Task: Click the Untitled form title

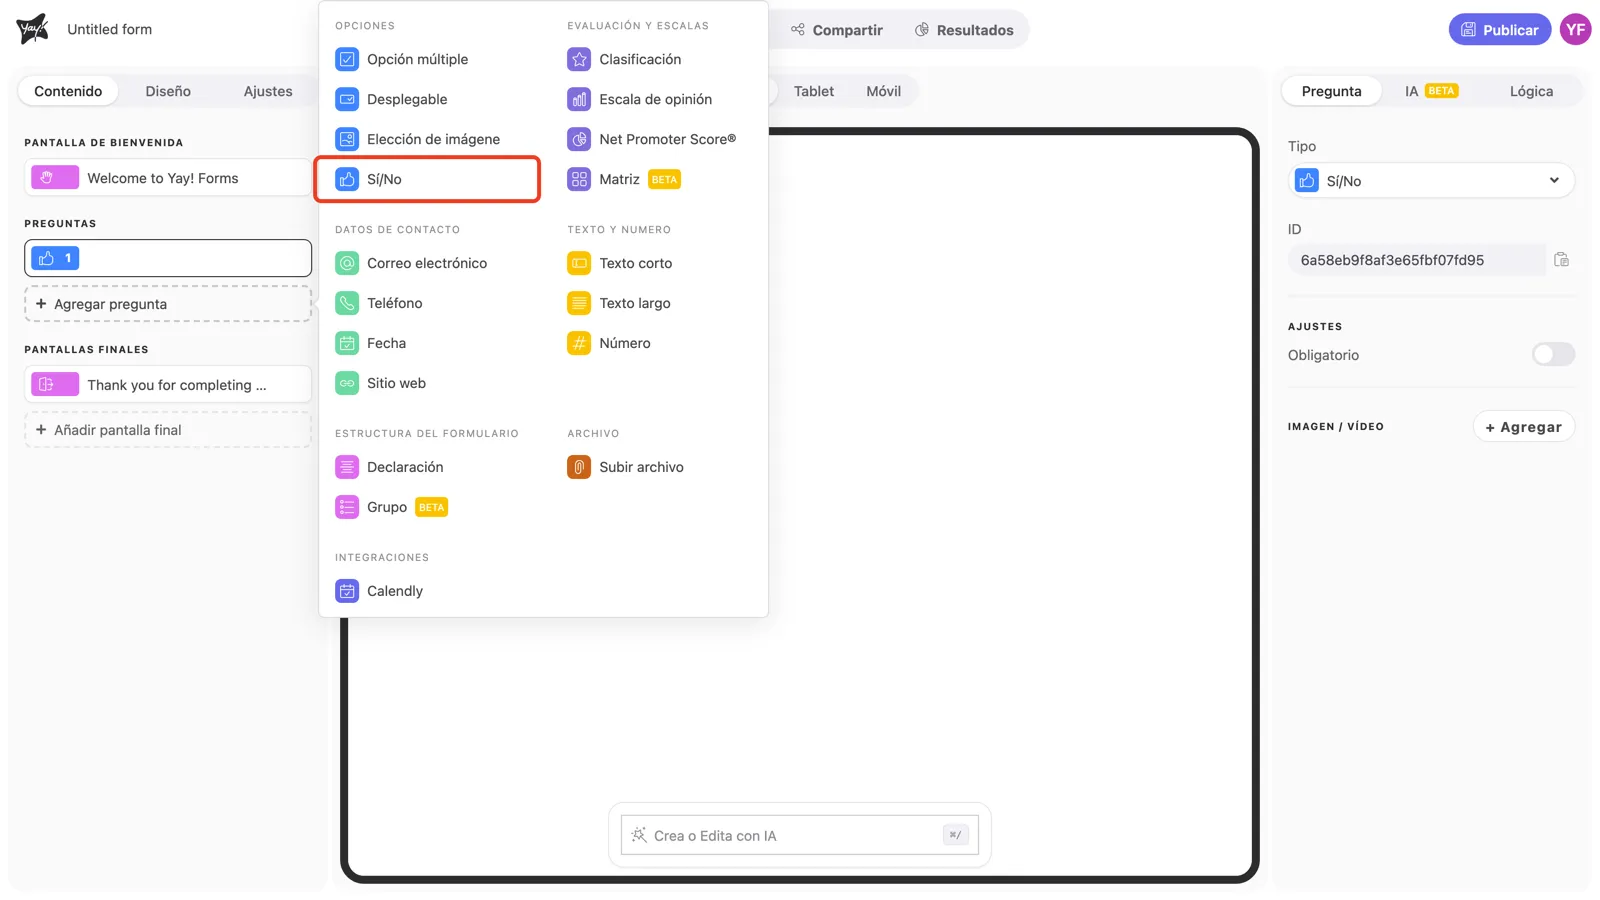Action: 110,29
